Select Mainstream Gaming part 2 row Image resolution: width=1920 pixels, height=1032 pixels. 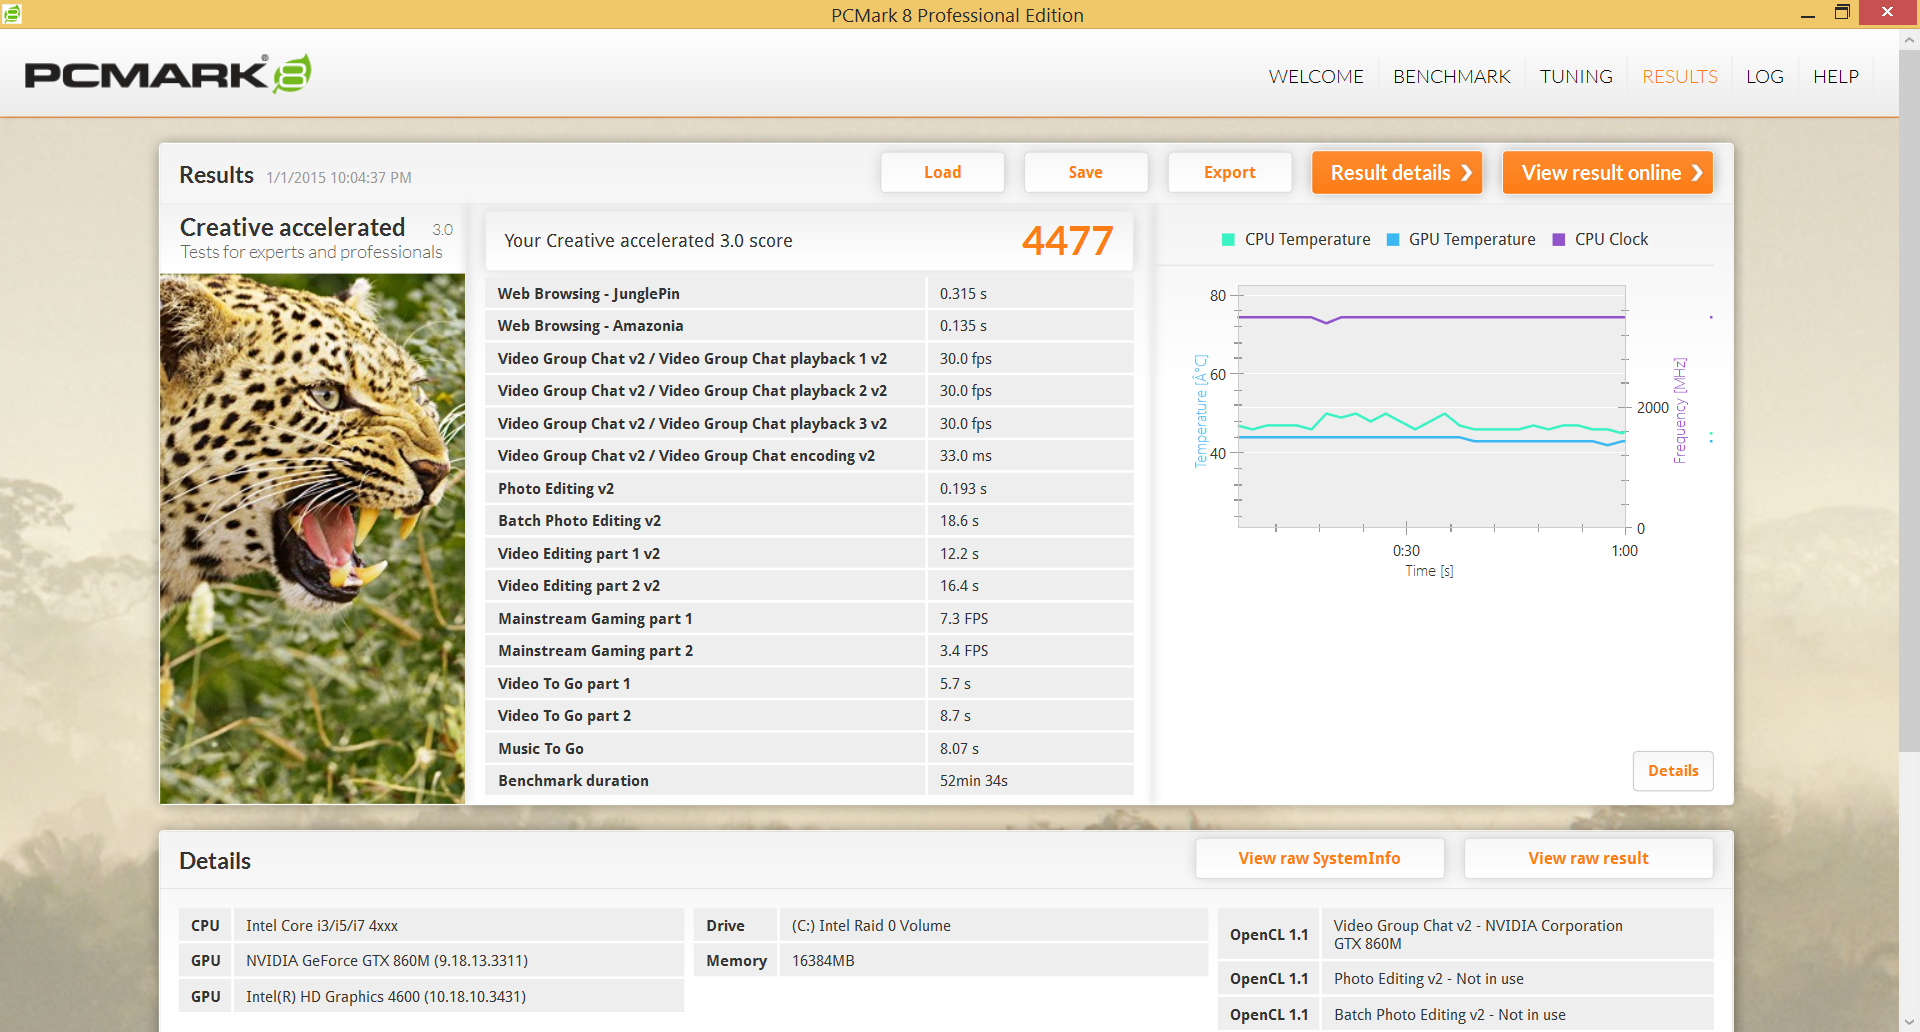click(x=809, y=650)
